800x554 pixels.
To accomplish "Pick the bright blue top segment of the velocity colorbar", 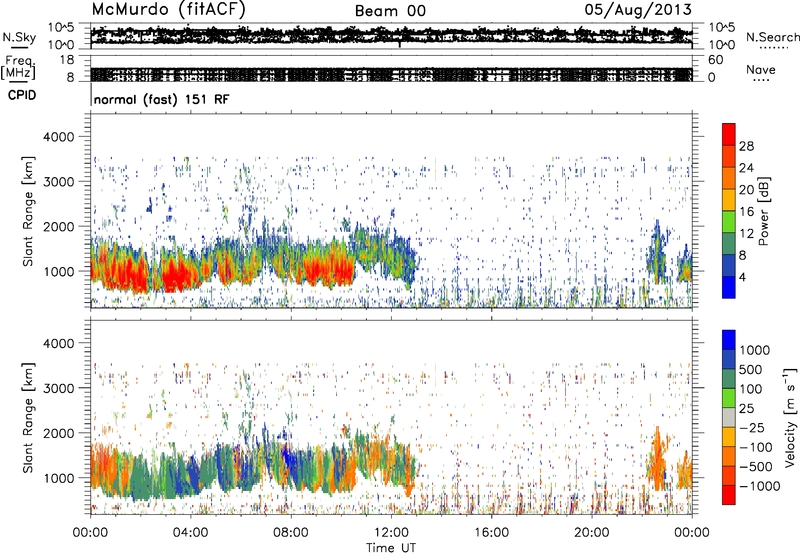I will (x=729, y=340).
